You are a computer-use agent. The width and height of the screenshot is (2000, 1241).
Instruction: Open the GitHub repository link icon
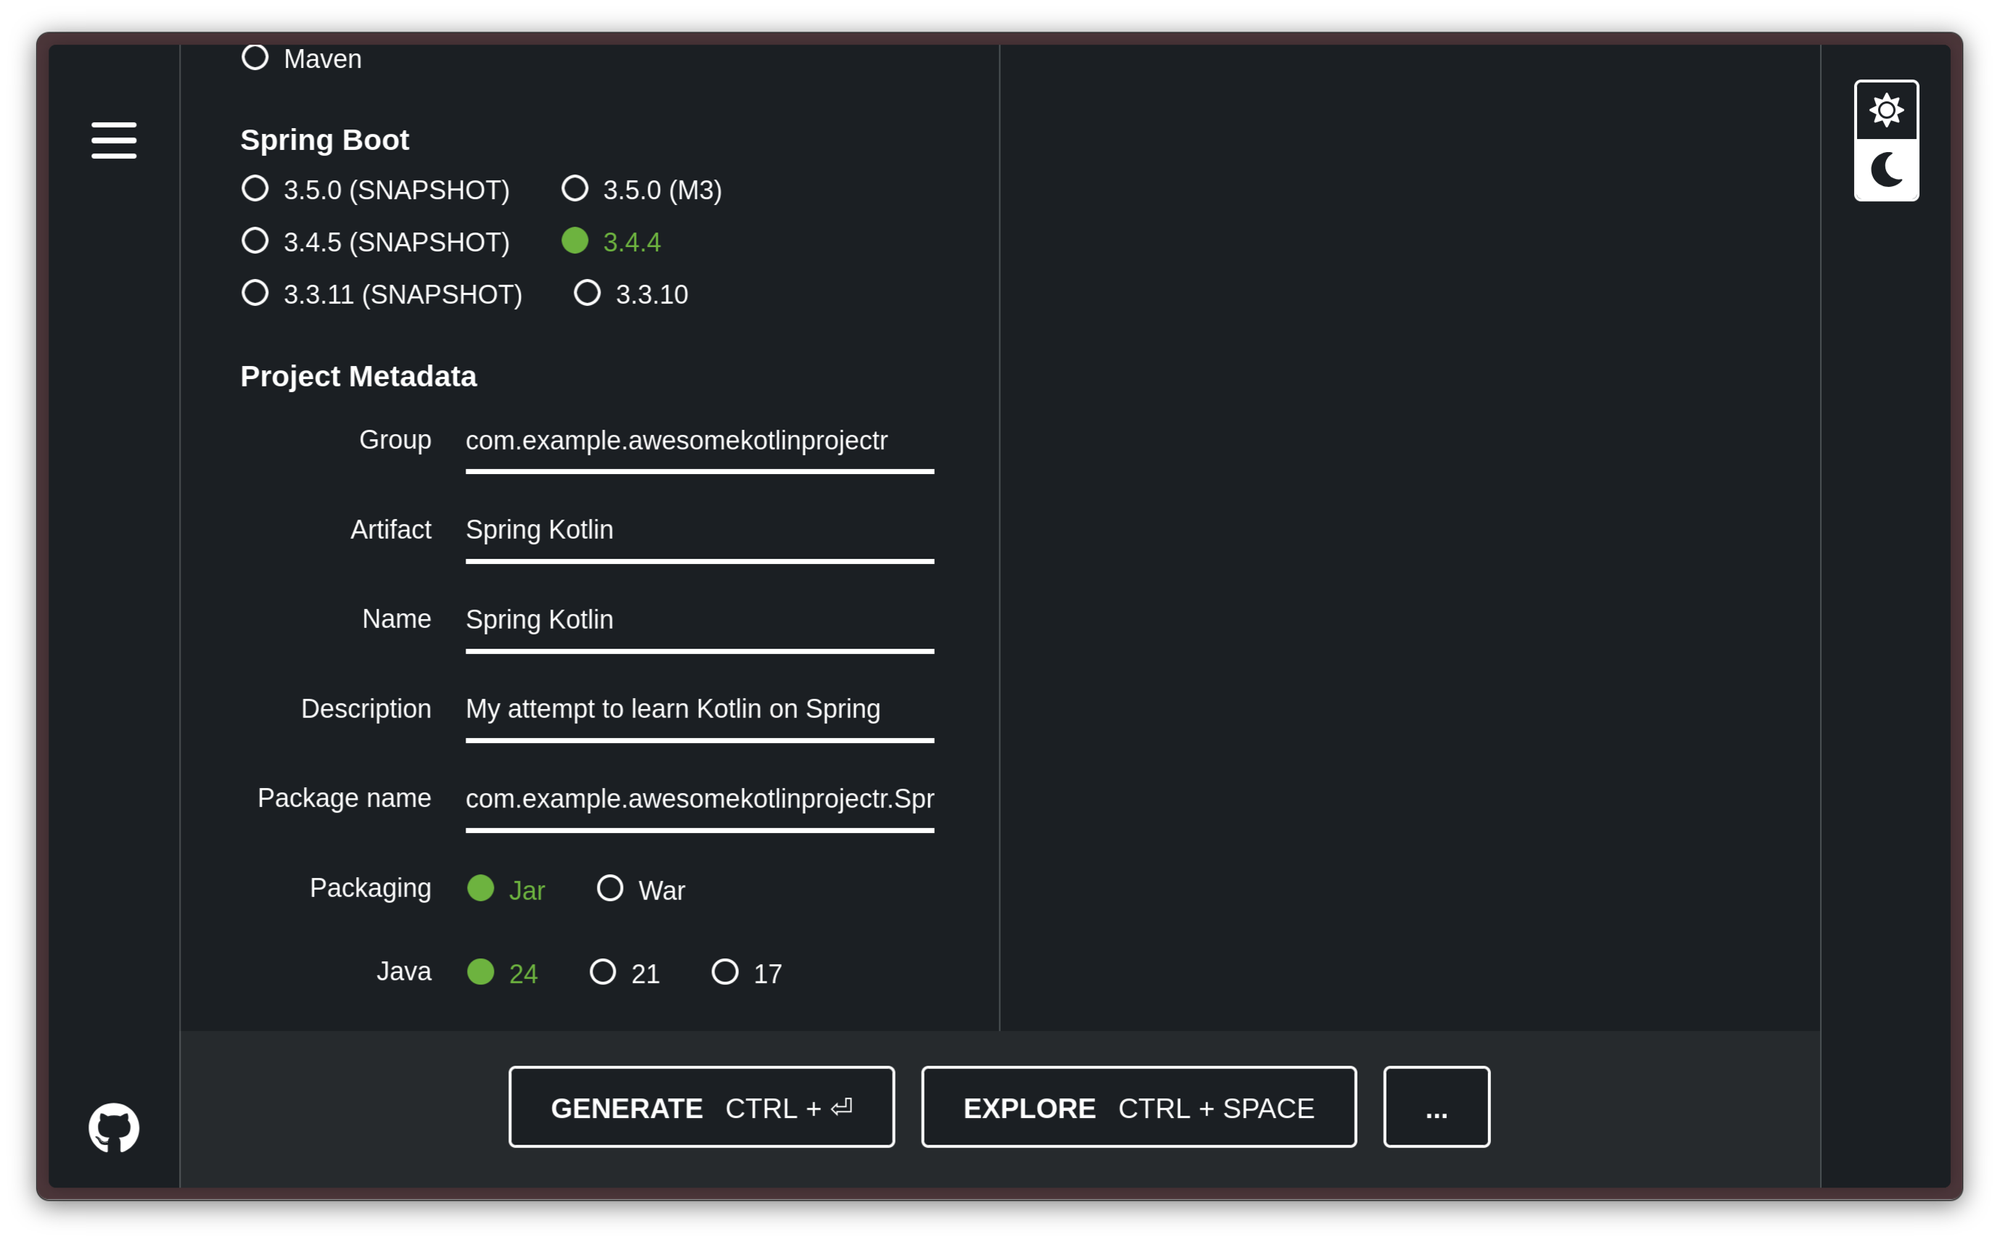[x=114, y=1127]
